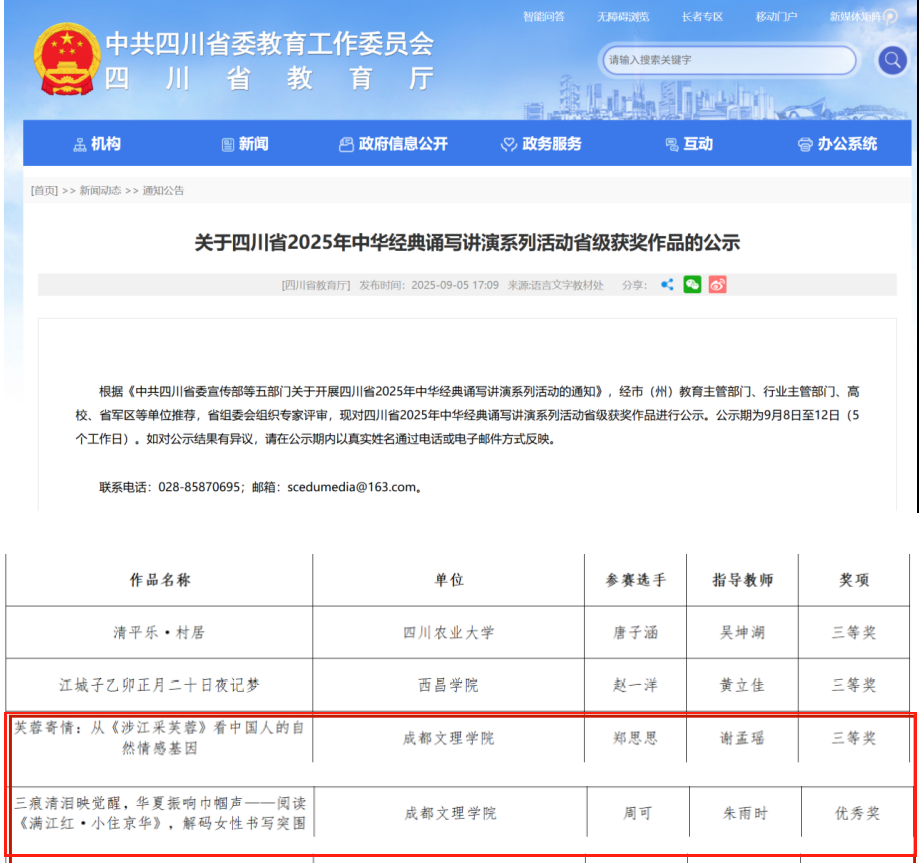Click the 移动门户 top link

(776, 16)
